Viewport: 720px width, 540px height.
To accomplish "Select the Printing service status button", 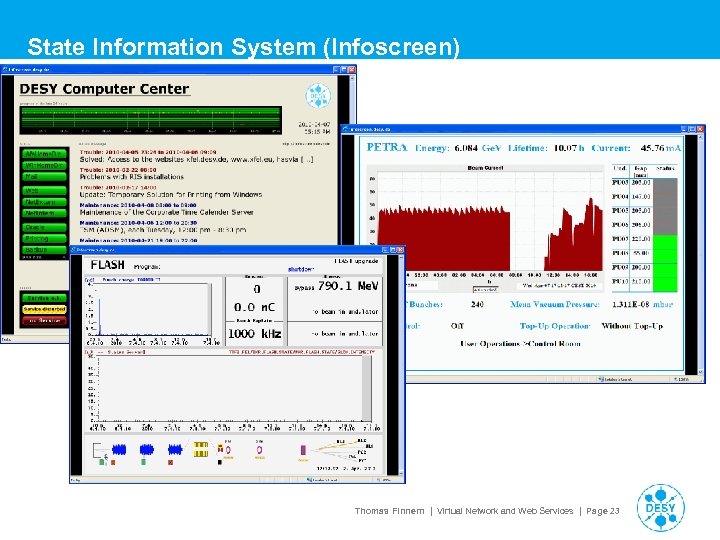I will (45, 239).
